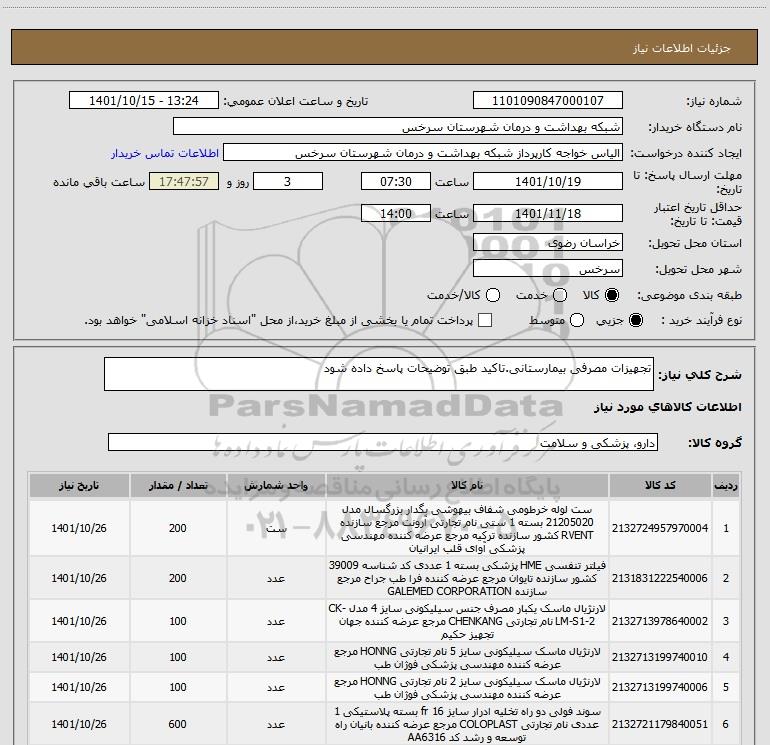The image size is (770, 745).
Task: Click the COLOPLAST Foley catheter item name
Action: 467,724
